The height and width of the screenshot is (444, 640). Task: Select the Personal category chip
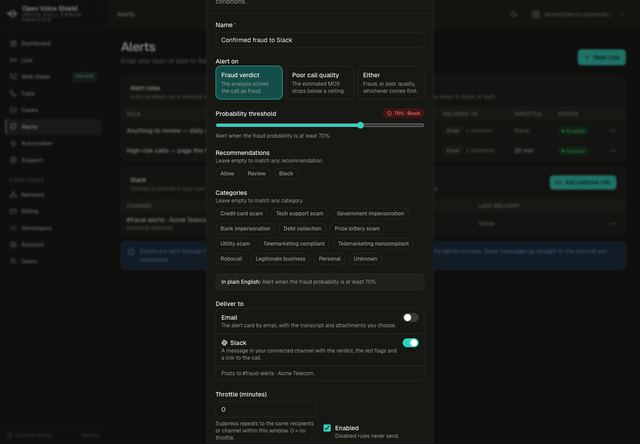pyautogui.click(x=329, y=259)
